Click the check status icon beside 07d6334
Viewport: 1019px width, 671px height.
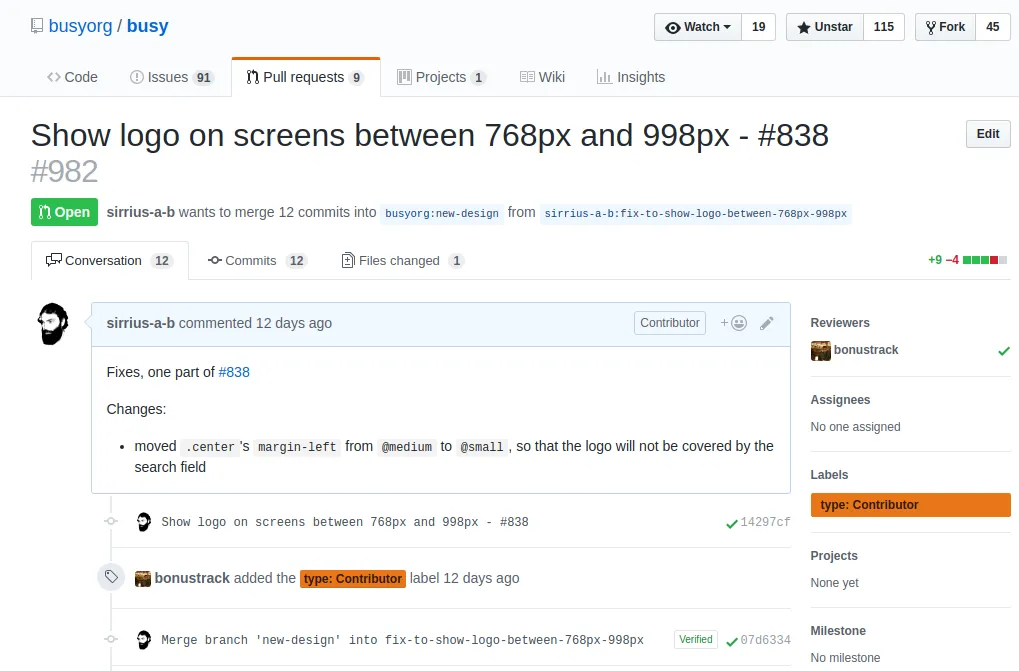coord(732,642)
